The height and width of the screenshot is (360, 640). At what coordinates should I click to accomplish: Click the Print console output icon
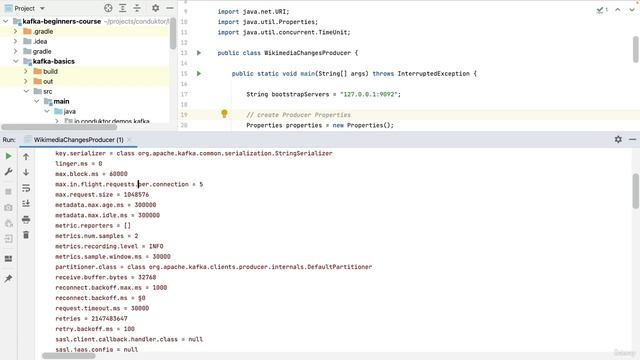click(26, 220)
